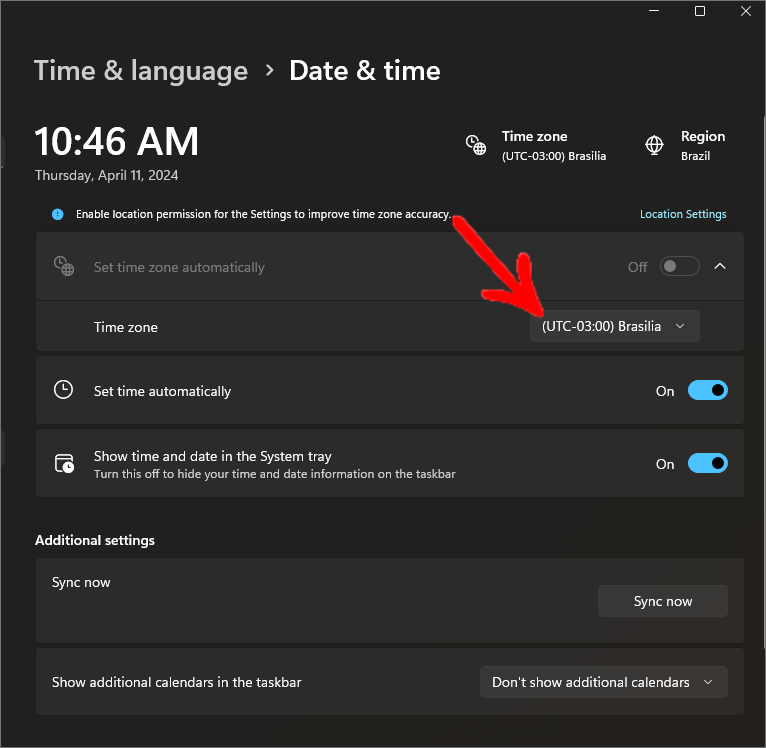
Task: Click Show additional calendars in the taskbar label
Action: point(176,682)
